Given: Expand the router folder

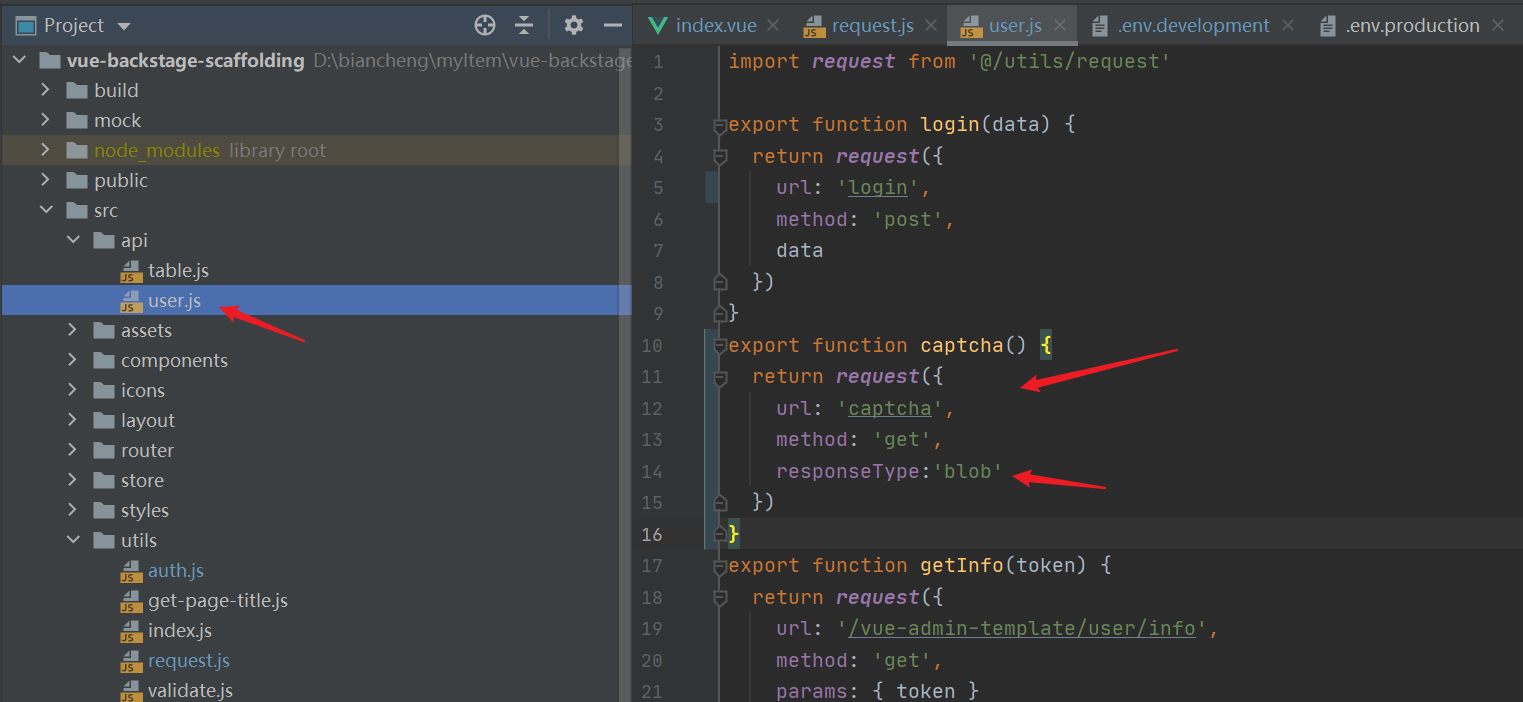Looking at the screenshot, I should (73, 450).
